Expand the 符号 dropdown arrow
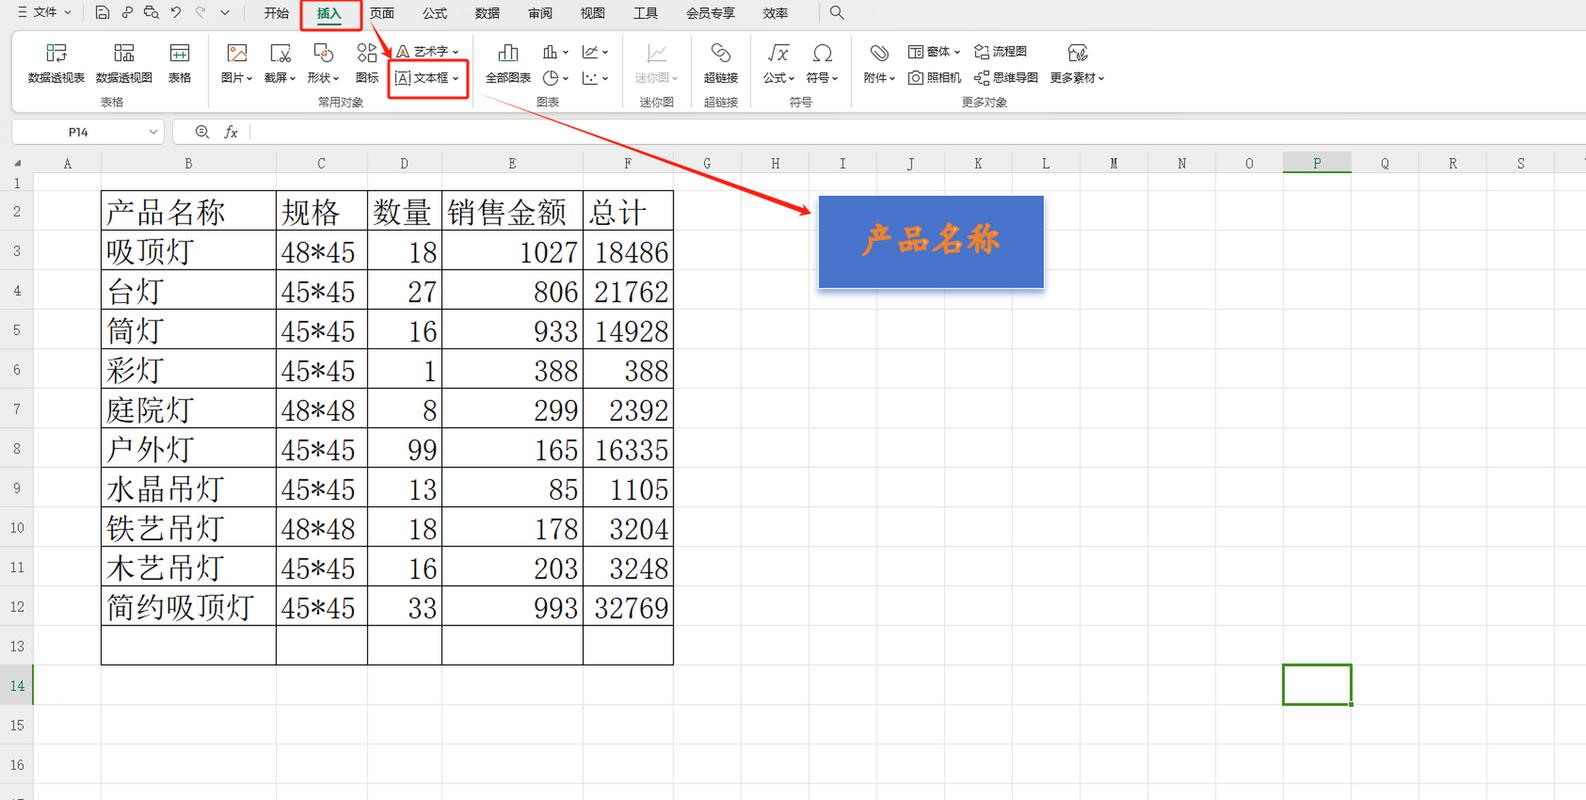 834,78
